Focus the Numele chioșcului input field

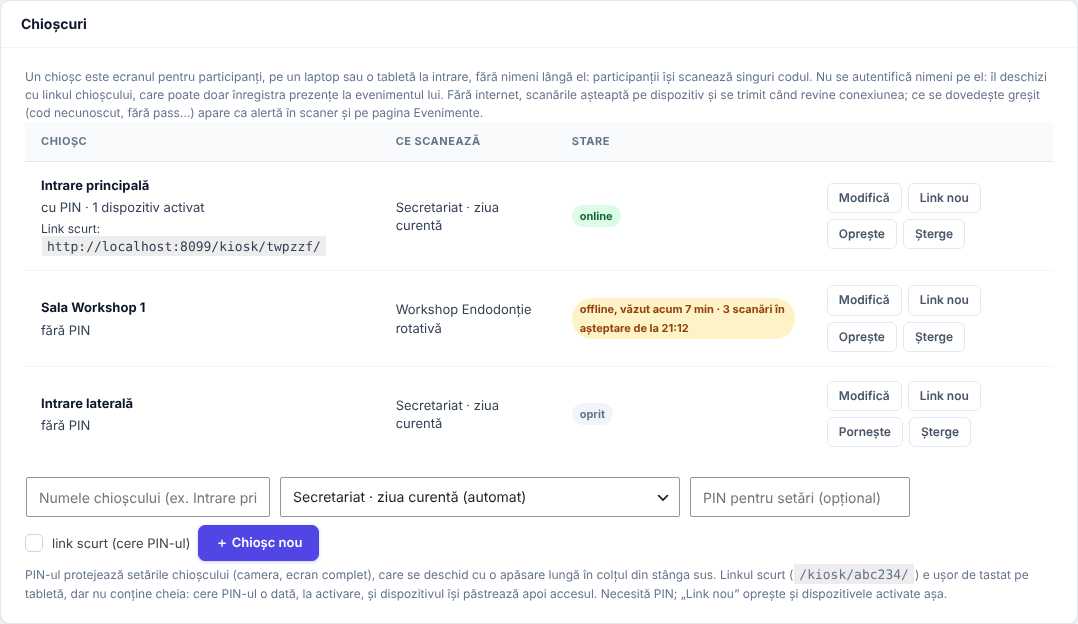point(148,497)
